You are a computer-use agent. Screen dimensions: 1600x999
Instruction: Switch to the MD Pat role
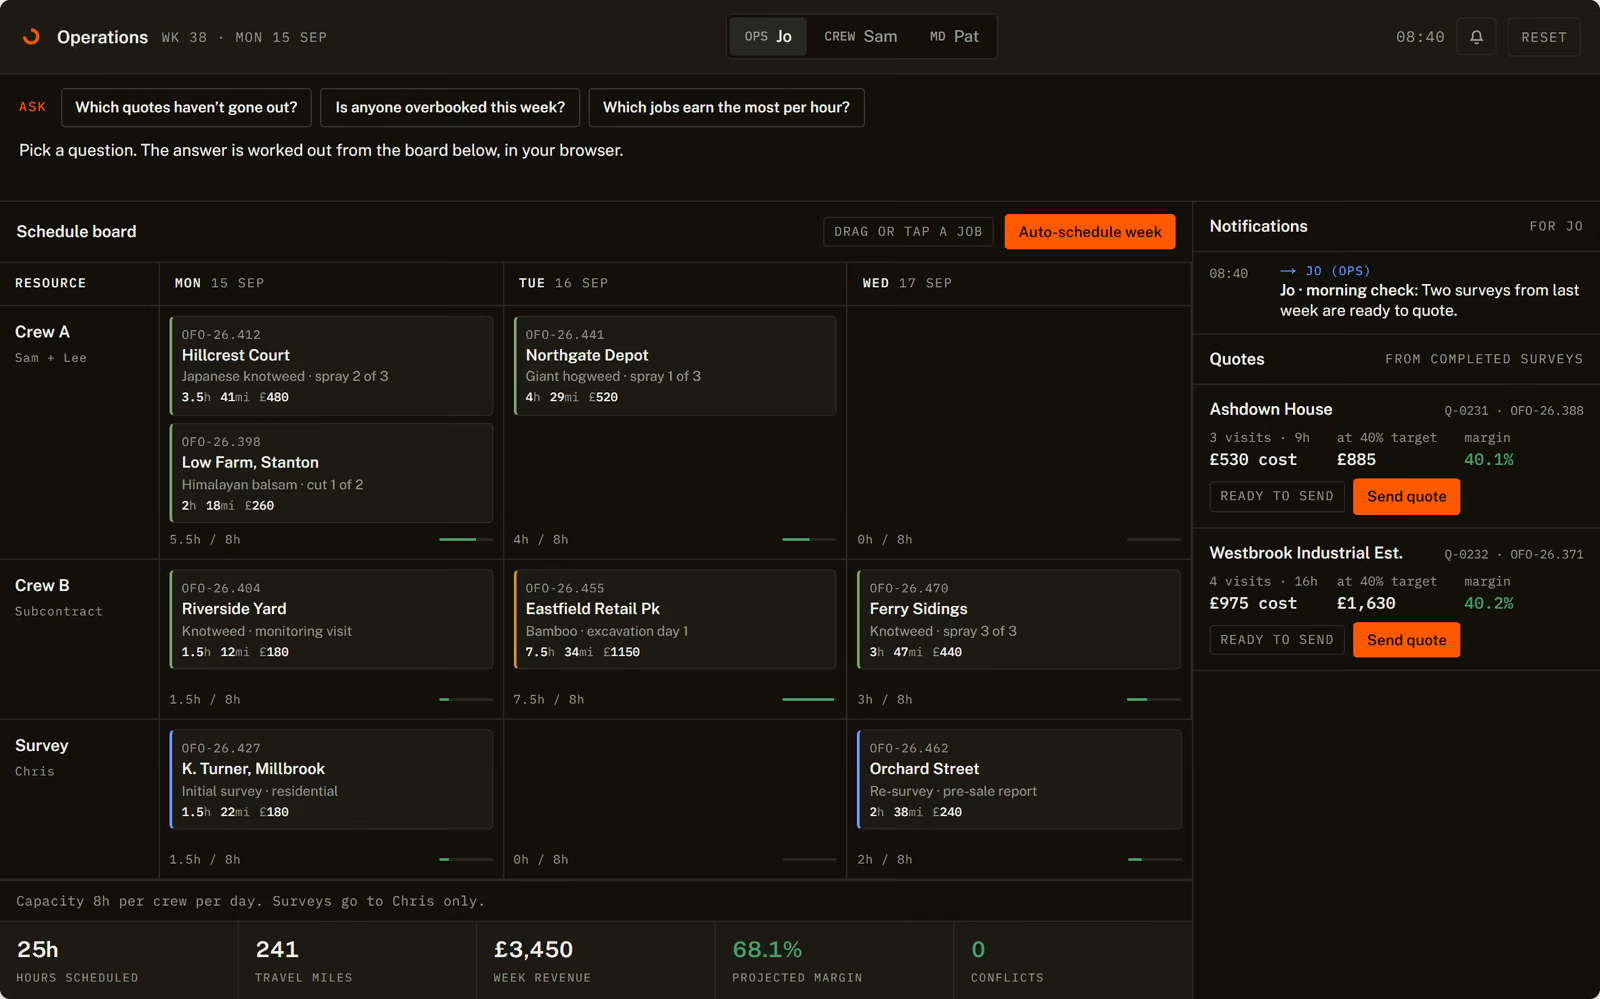[x=954, y=37]
